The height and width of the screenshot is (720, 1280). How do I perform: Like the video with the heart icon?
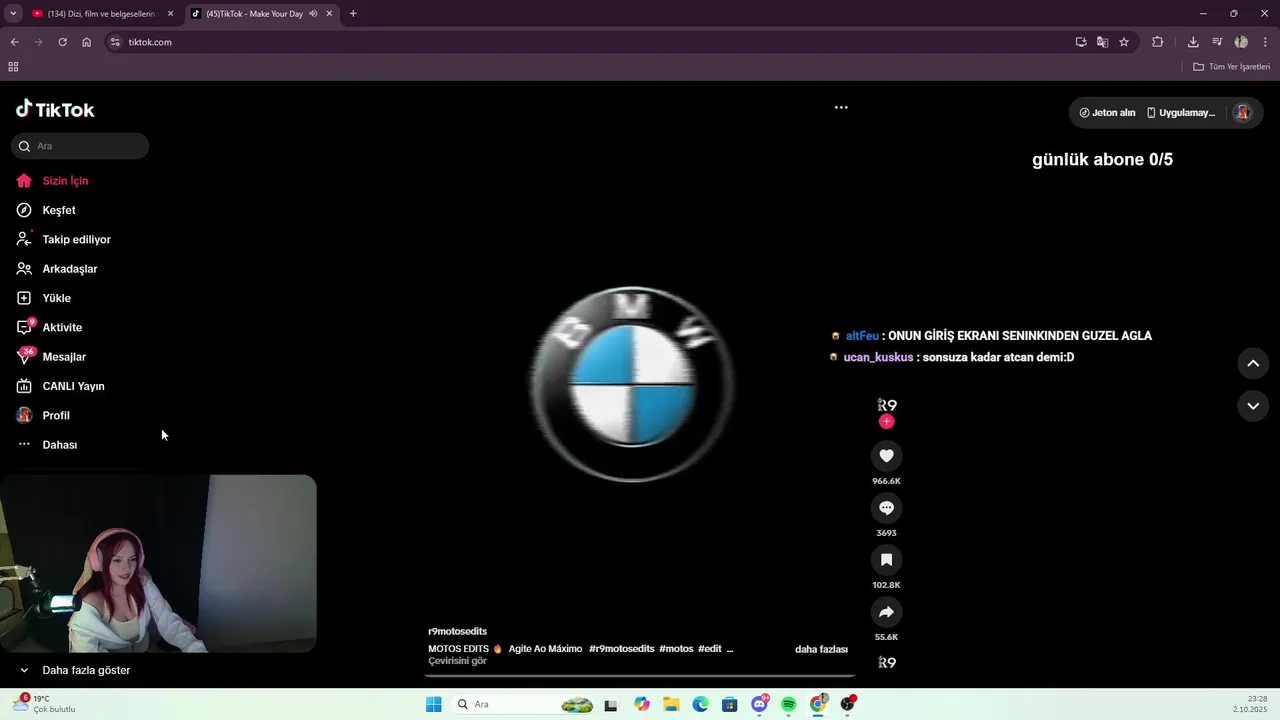(x=886, y=456)
